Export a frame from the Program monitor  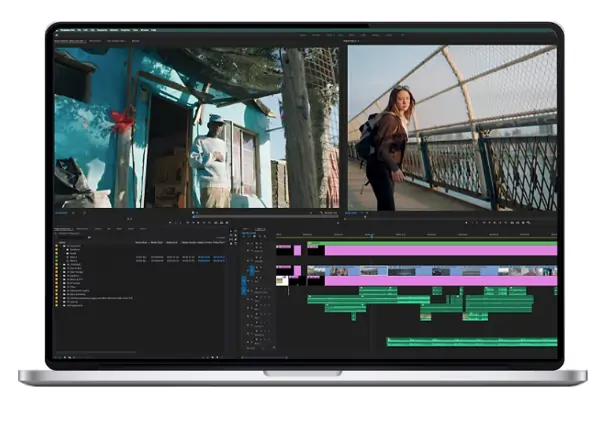[x=523, y=222]
